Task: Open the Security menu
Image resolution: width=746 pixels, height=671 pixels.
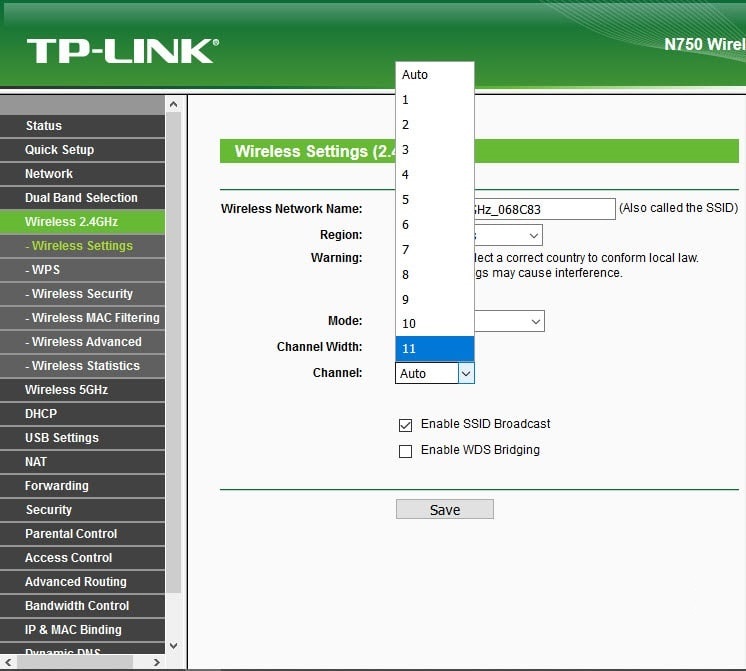Action: point(82,510)
